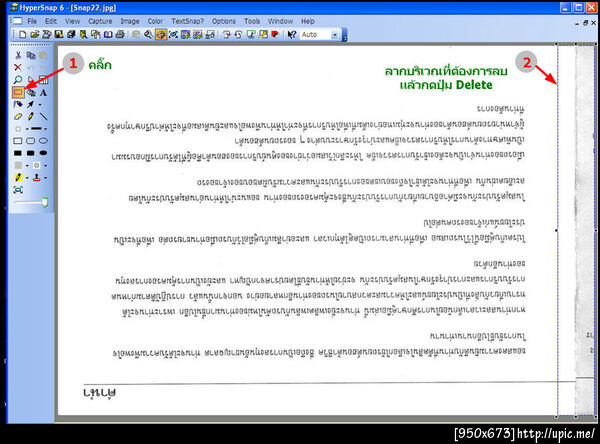Select the filled rounded rectangle shape tool
The image size is (600, 444).
click(31, 153)
